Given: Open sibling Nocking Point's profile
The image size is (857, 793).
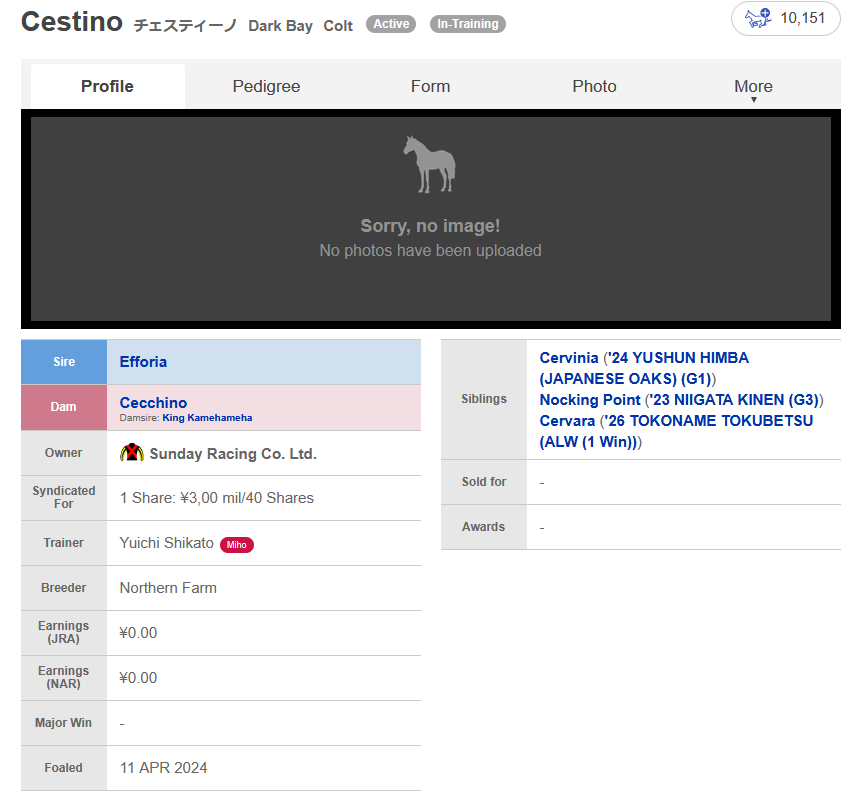Looking at the screenshot, I should [590, 400].
